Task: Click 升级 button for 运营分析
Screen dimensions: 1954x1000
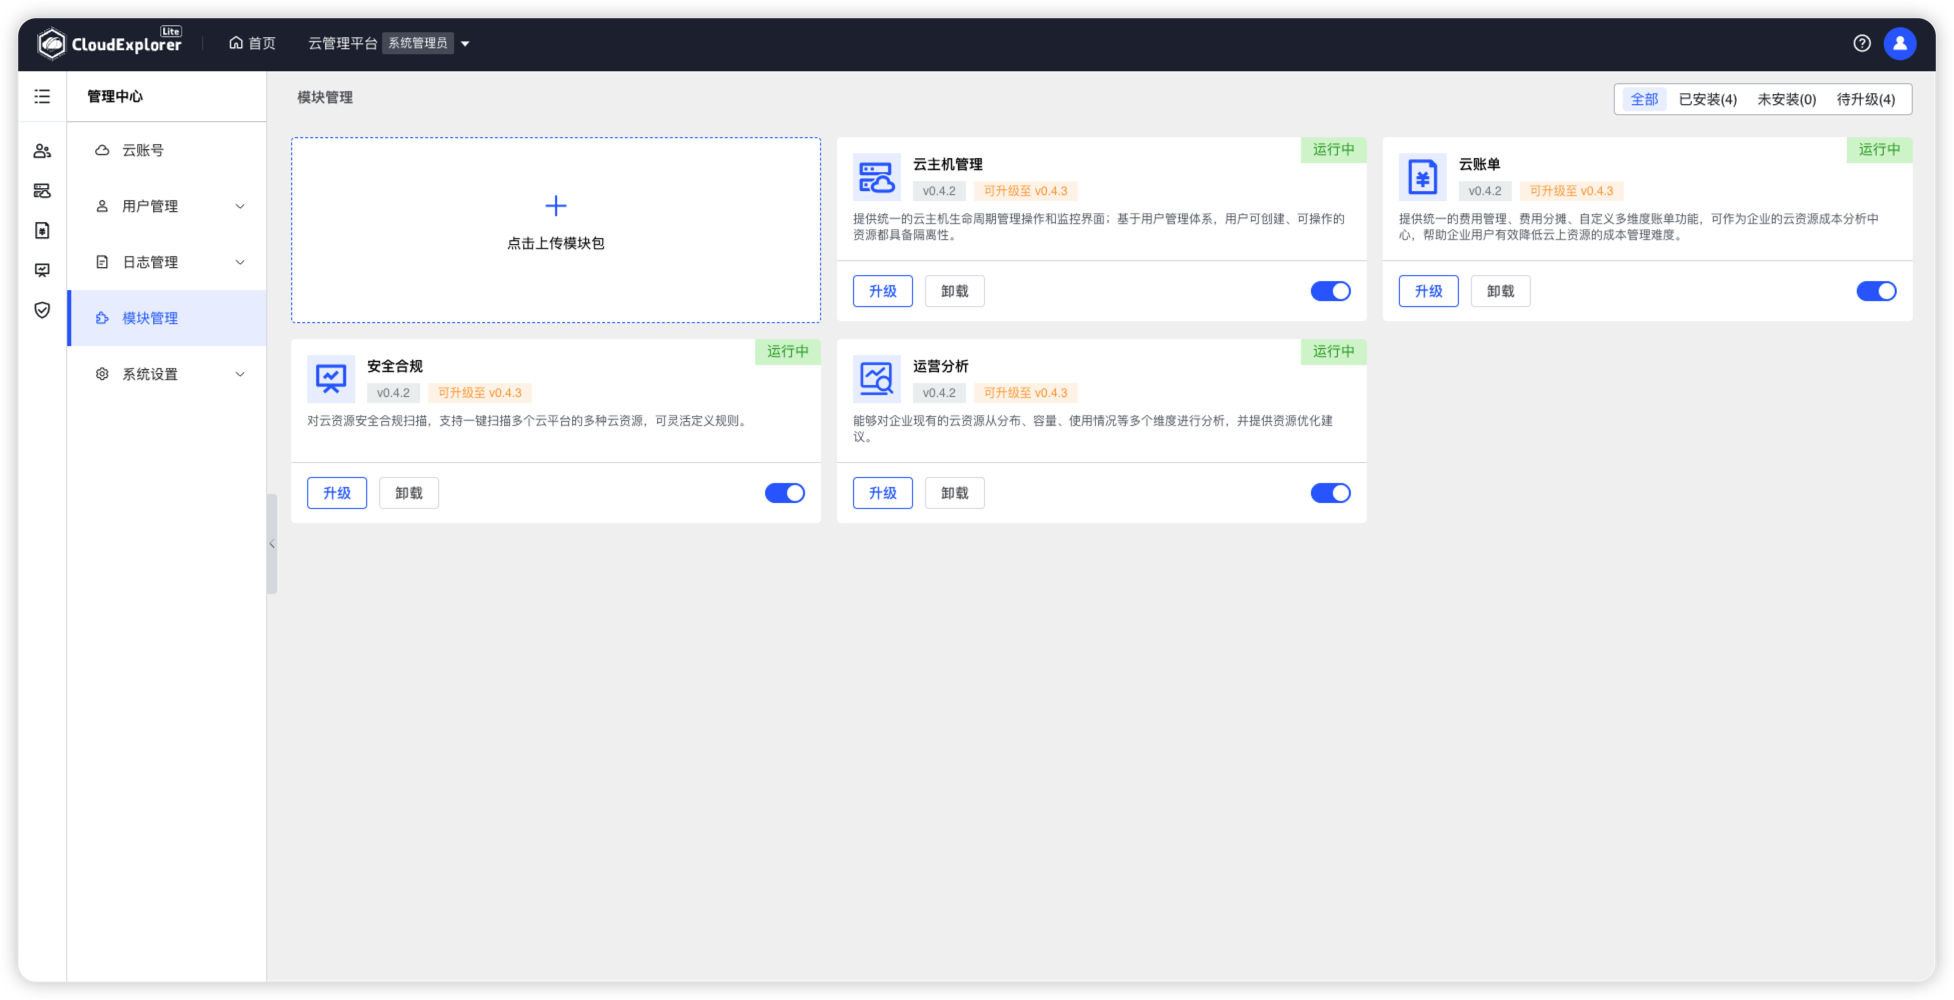Action: pyautogui.click(x=882, y=492)
